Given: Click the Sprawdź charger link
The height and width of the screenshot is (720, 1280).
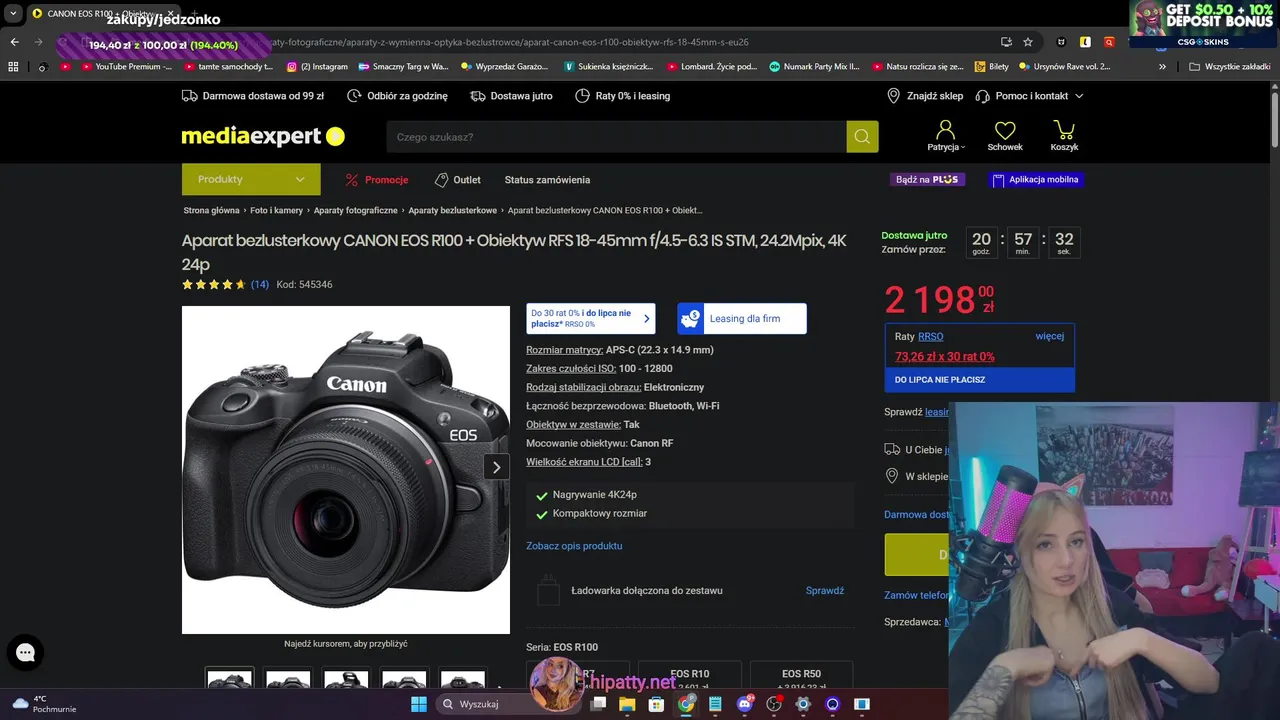Looking at the screenshot, I should 825,591.
